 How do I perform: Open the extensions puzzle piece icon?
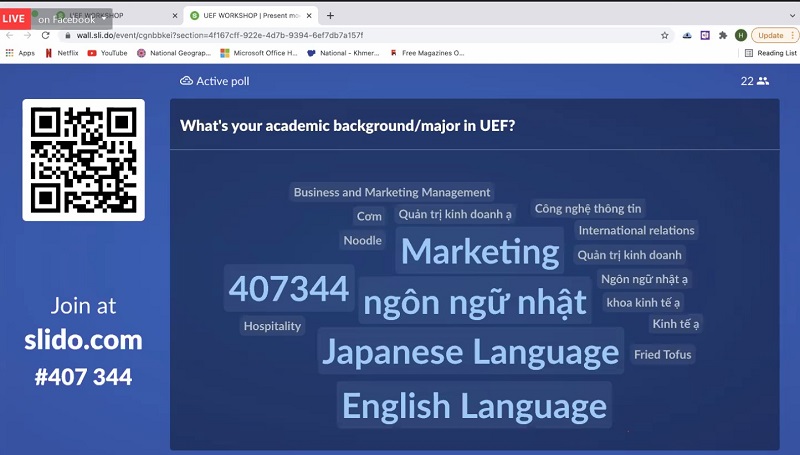click(723, 35)
